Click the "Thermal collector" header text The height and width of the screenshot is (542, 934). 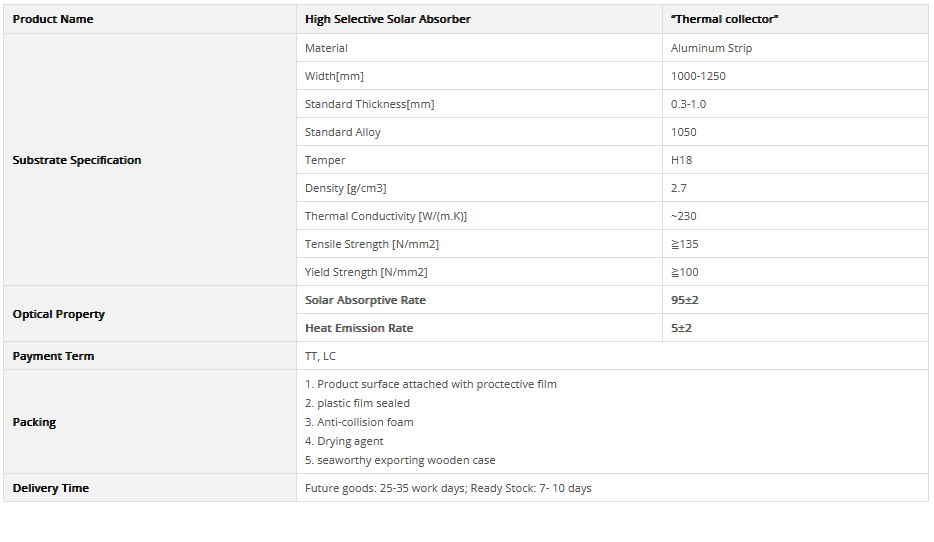click(x=725, y=19)
